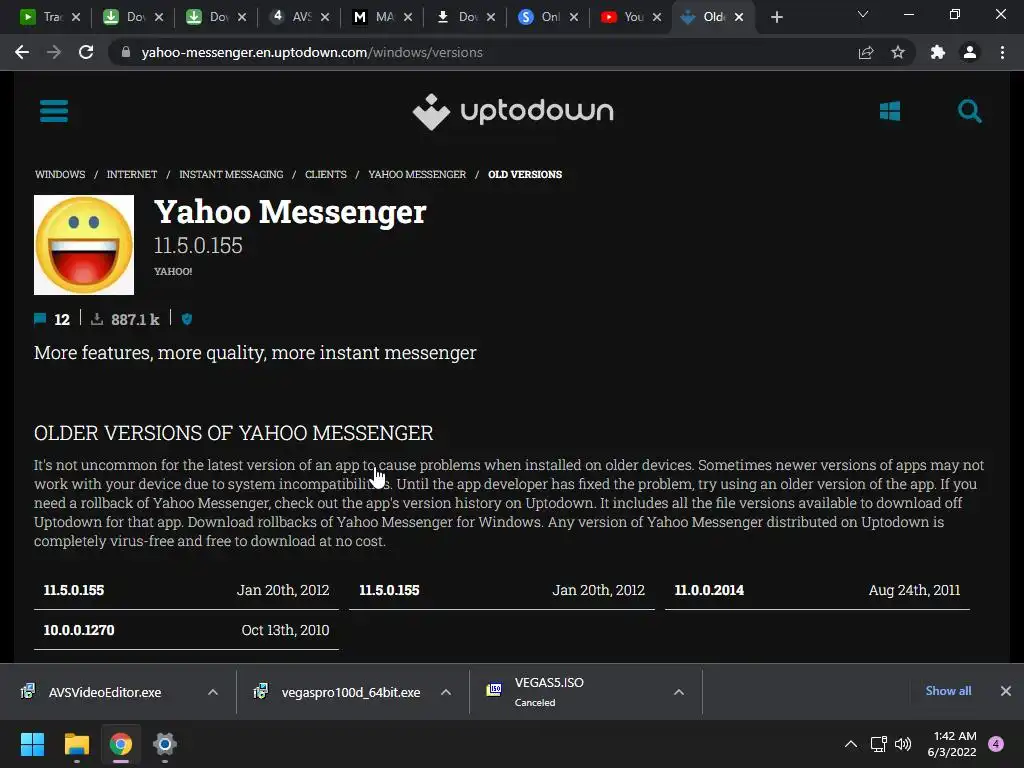This screenshot has height=768, width=1024.
Task: Expand the tab search chevron
Action: coord(863,14)
